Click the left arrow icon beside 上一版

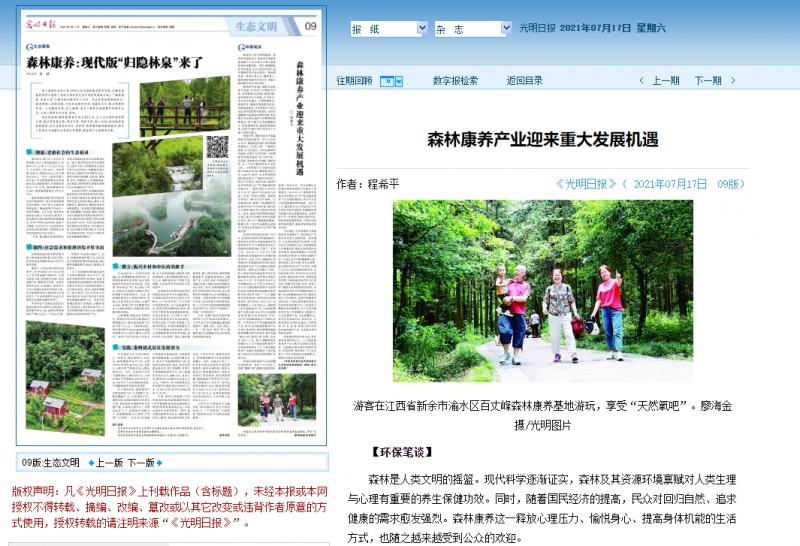coord(89,463)
